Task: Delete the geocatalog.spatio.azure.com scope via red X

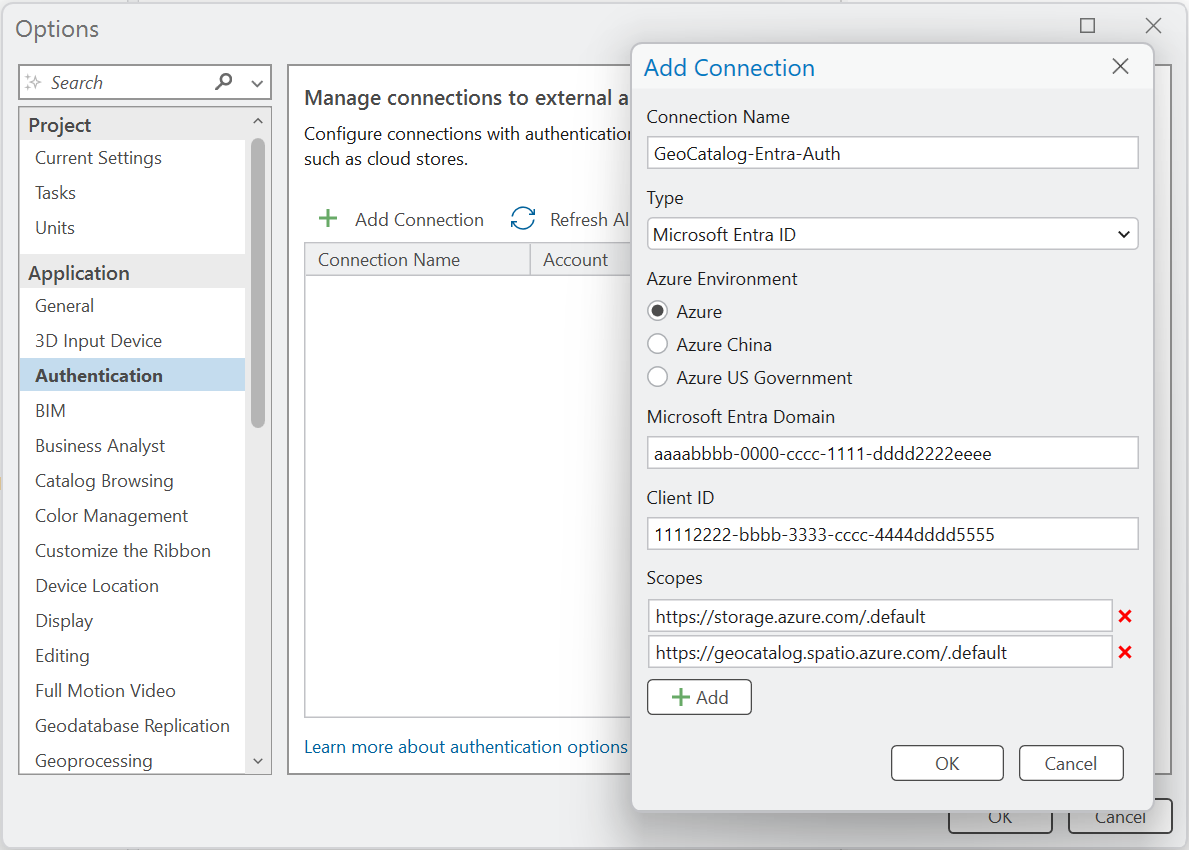Action: click(1125, 652)
